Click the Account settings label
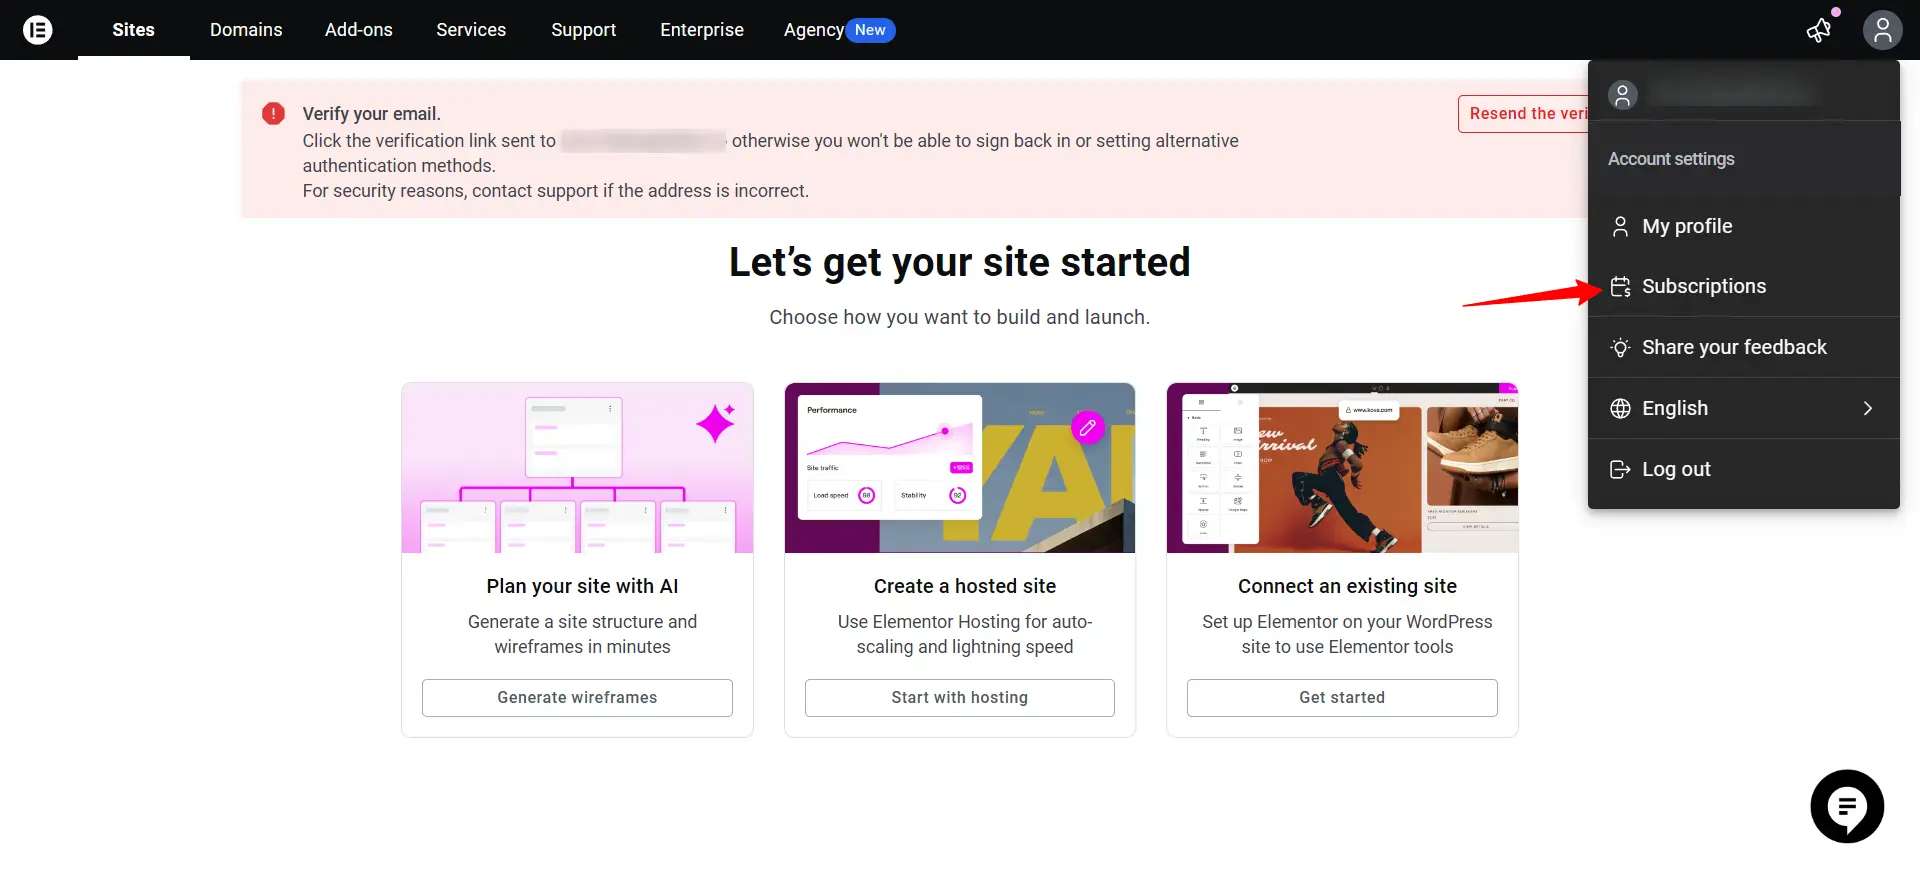The height and width of the screenshot is (869, 1920). click(x=1671, y=159)
